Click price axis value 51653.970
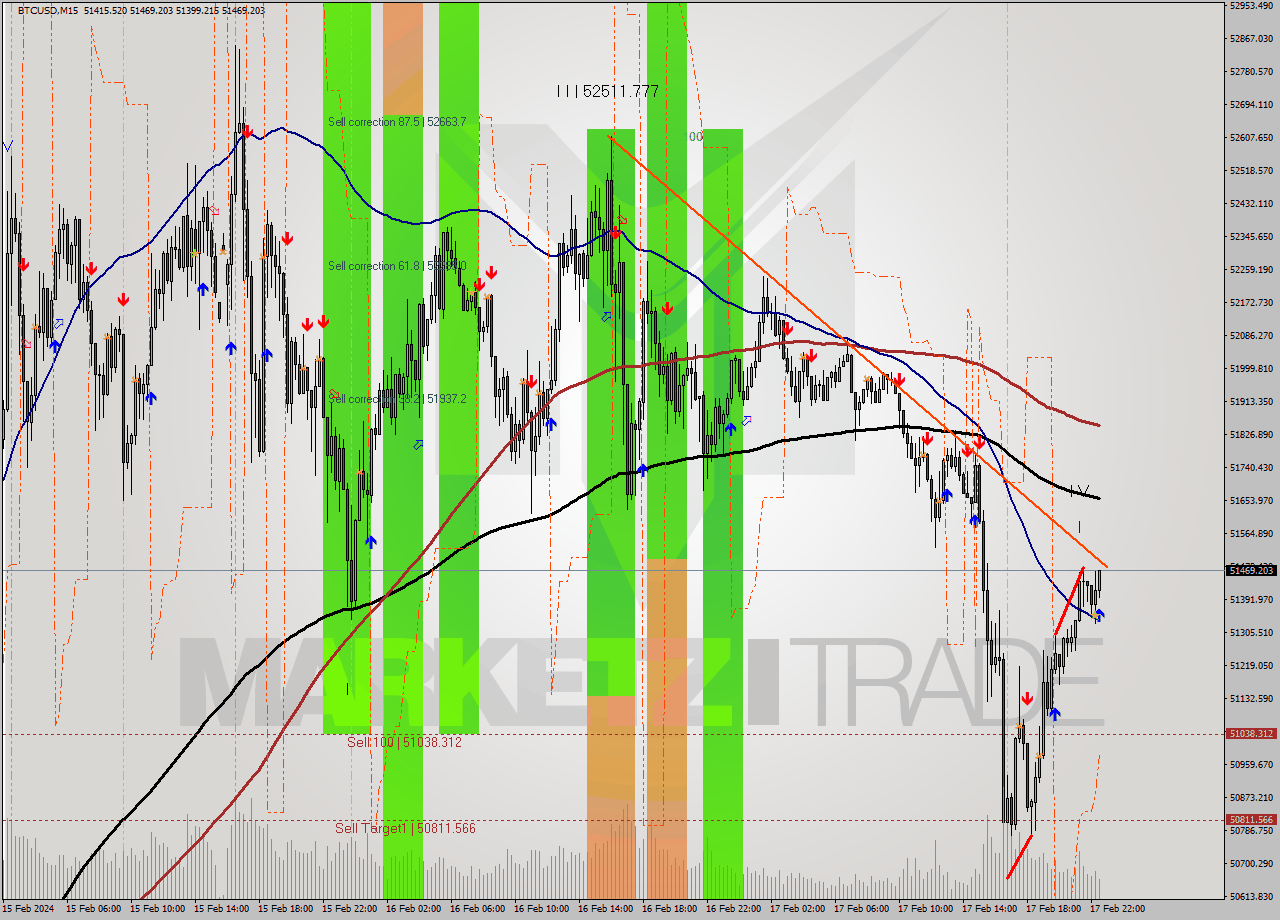Screen dimensions: 1280x920 click(x=1252, y=501)
